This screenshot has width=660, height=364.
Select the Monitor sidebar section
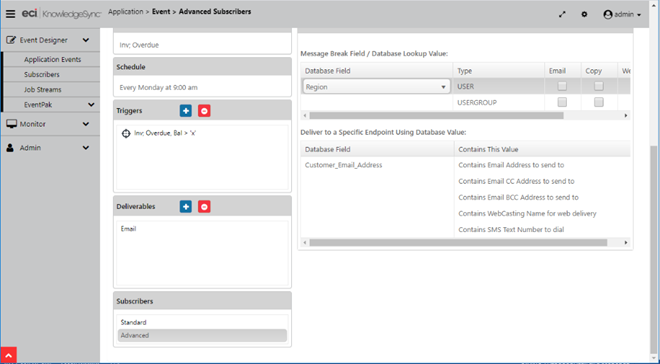click(x=32, y=124)
